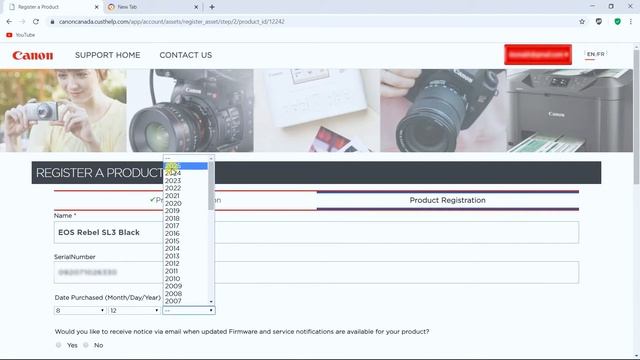Screen dimensions: 640x360
Task: Switch language to EN
Action: point(591,54)
